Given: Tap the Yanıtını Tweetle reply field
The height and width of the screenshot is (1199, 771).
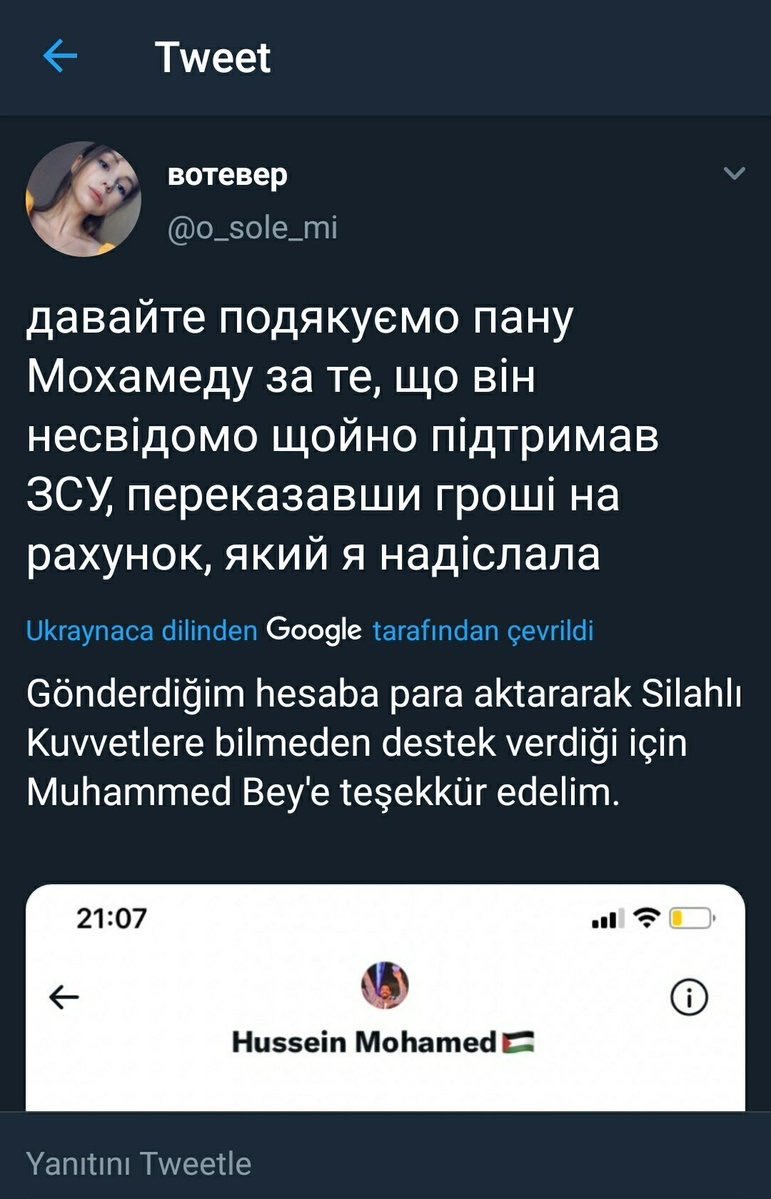Looking at the screenshot, I should pos(138,1164).
